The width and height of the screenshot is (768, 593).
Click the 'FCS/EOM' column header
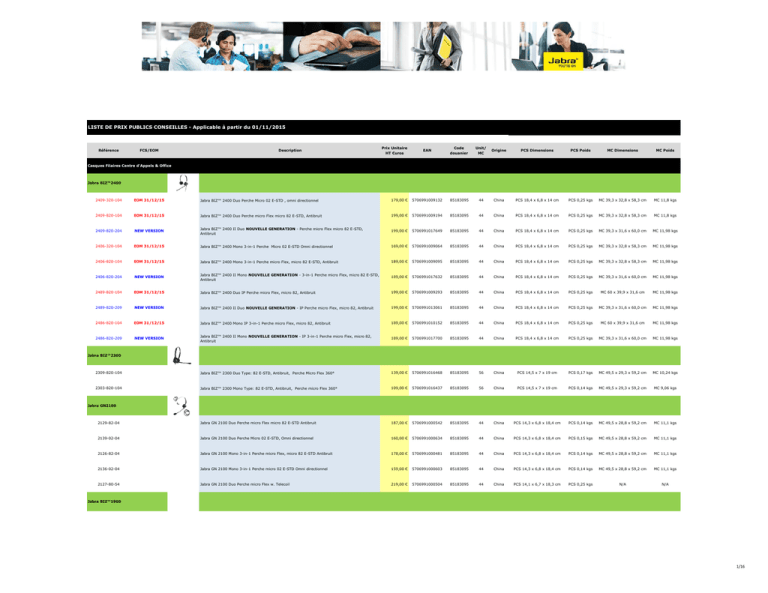coord(149,150)
